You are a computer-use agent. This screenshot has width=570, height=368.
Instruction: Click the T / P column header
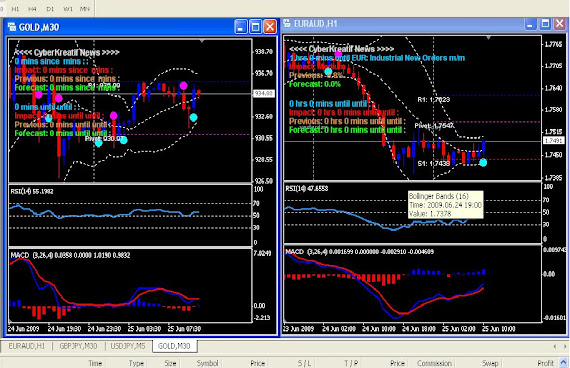[x=351, y=363]
